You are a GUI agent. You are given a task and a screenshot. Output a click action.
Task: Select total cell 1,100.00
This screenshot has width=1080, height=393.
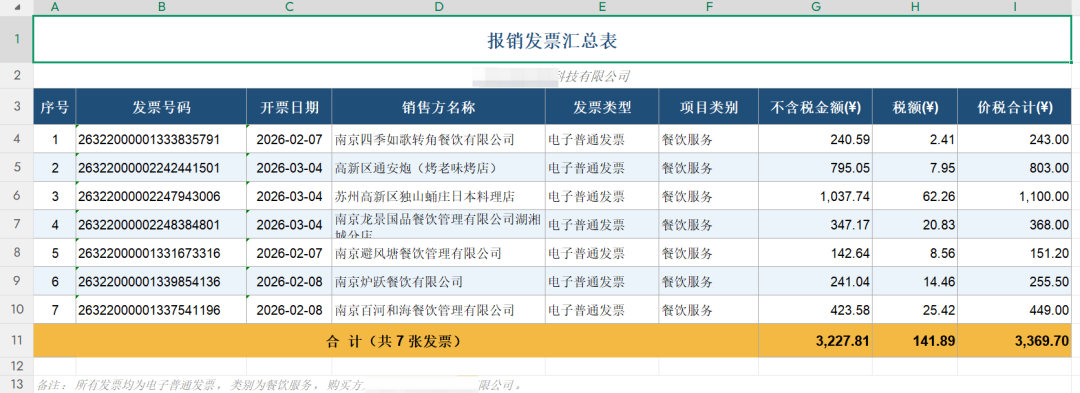tap(1015, 196)
